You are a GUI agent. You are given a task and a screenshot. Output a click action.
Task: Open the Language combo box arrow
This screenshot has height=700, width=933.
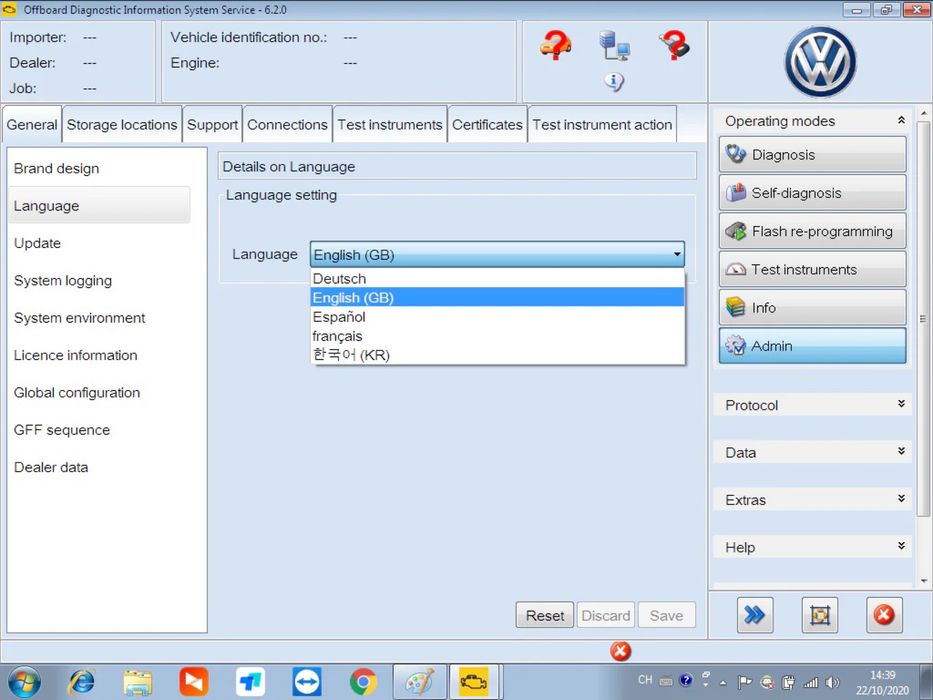[x=677, y=255]
